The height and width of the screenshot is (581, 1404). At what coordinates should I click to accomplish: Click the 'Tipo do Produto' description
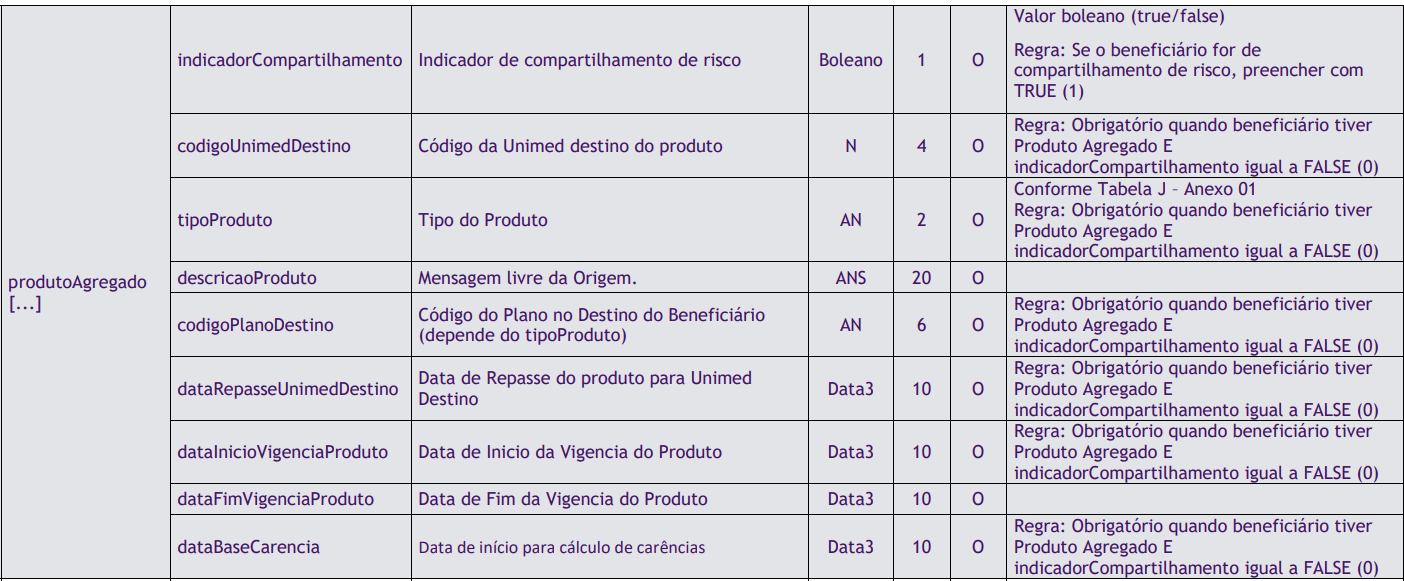(x=483, y=220)
